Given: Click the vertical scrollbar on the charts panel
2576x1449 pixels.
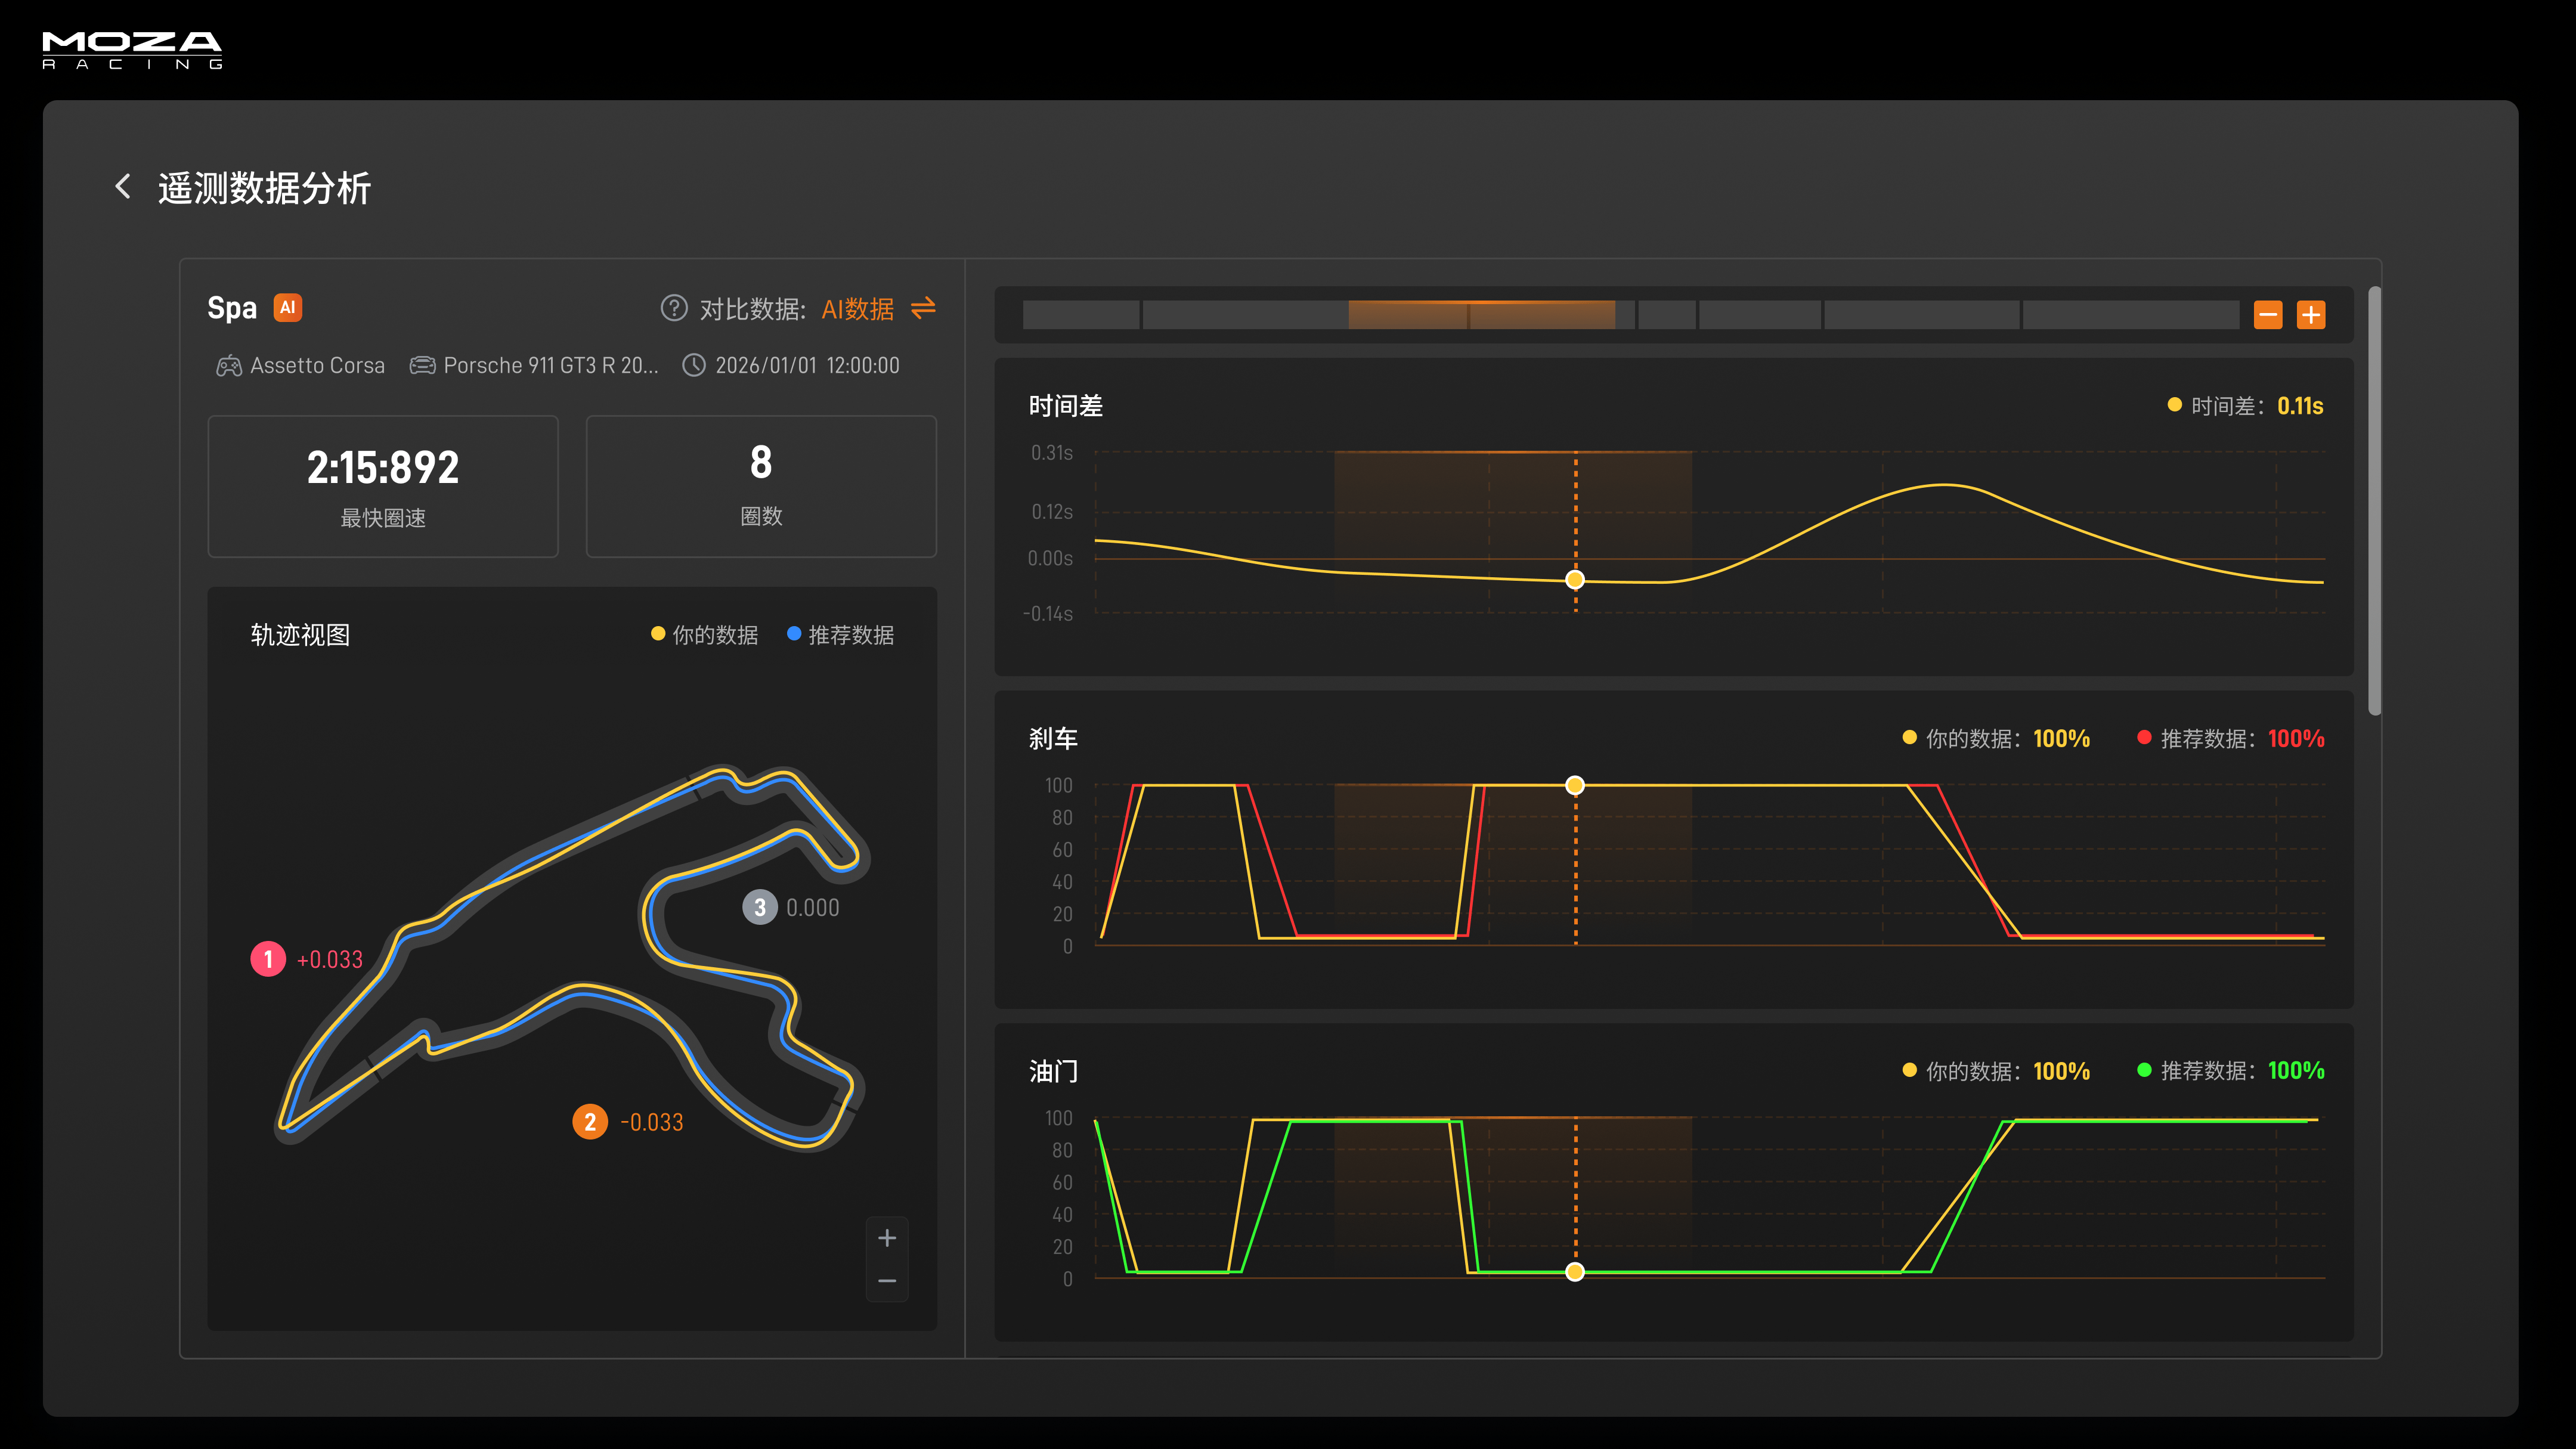Looking at the screenshot, I should click(x=2374, y=500).
